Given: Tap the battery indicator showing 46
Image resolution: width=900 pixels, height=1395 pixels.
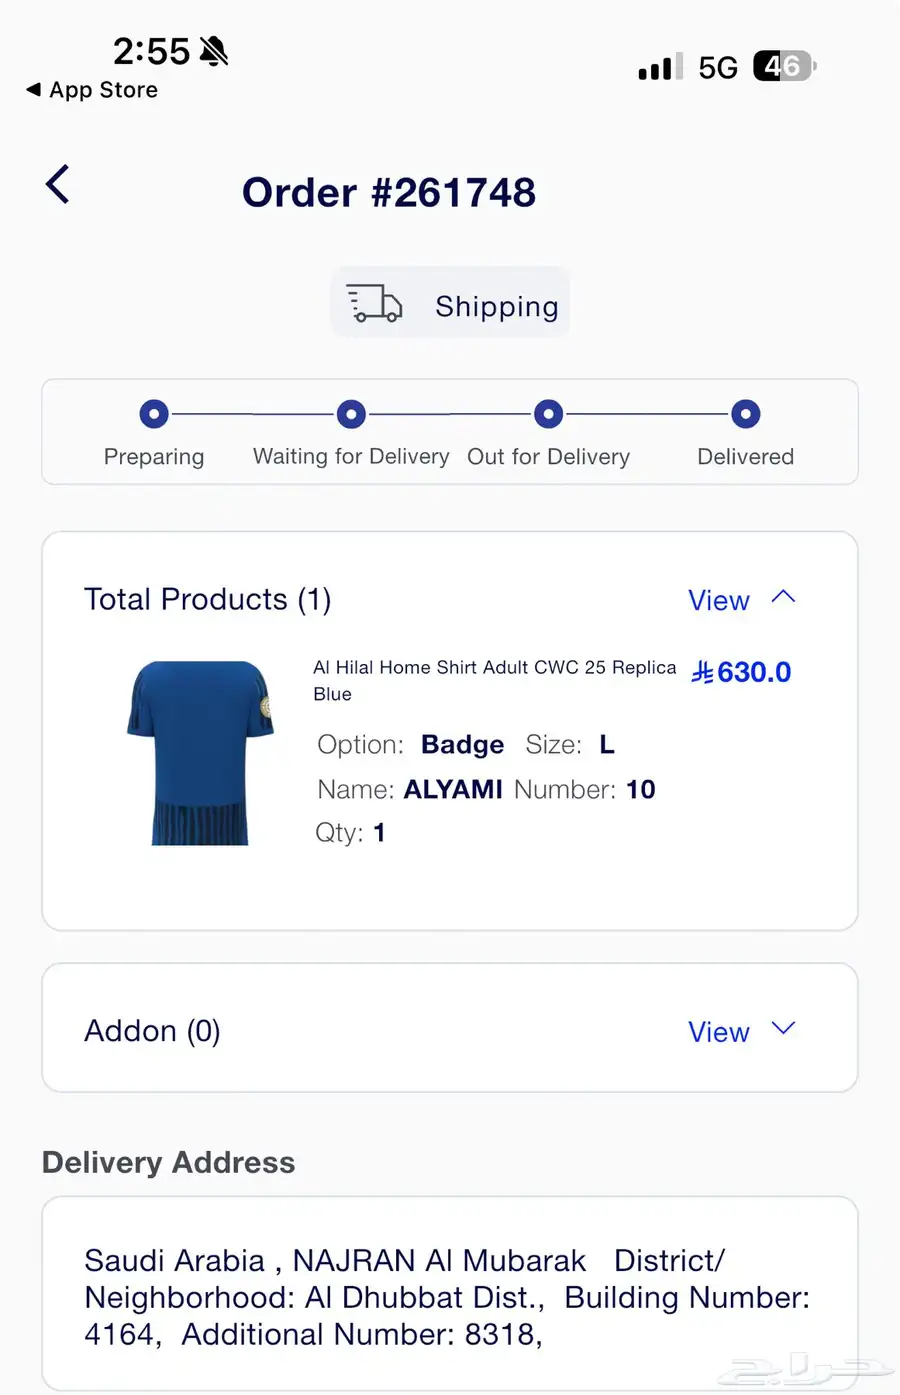Looking at the screenshot, I should 785,67.
